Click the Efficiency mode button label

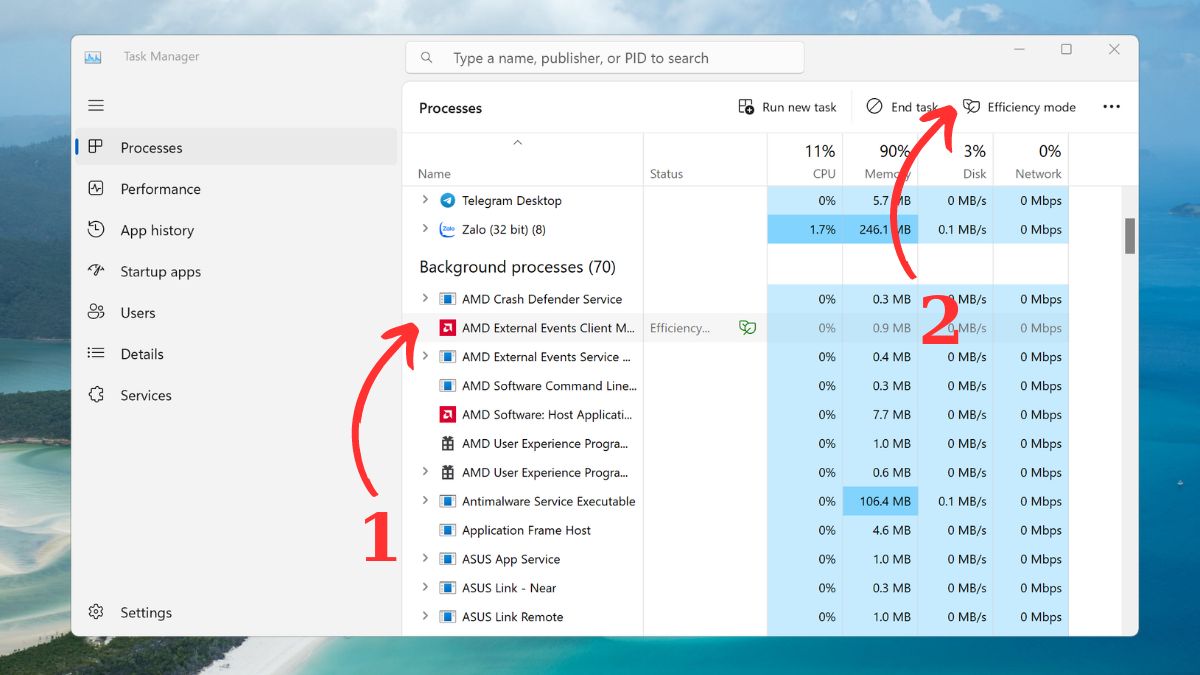(1031, 107)
